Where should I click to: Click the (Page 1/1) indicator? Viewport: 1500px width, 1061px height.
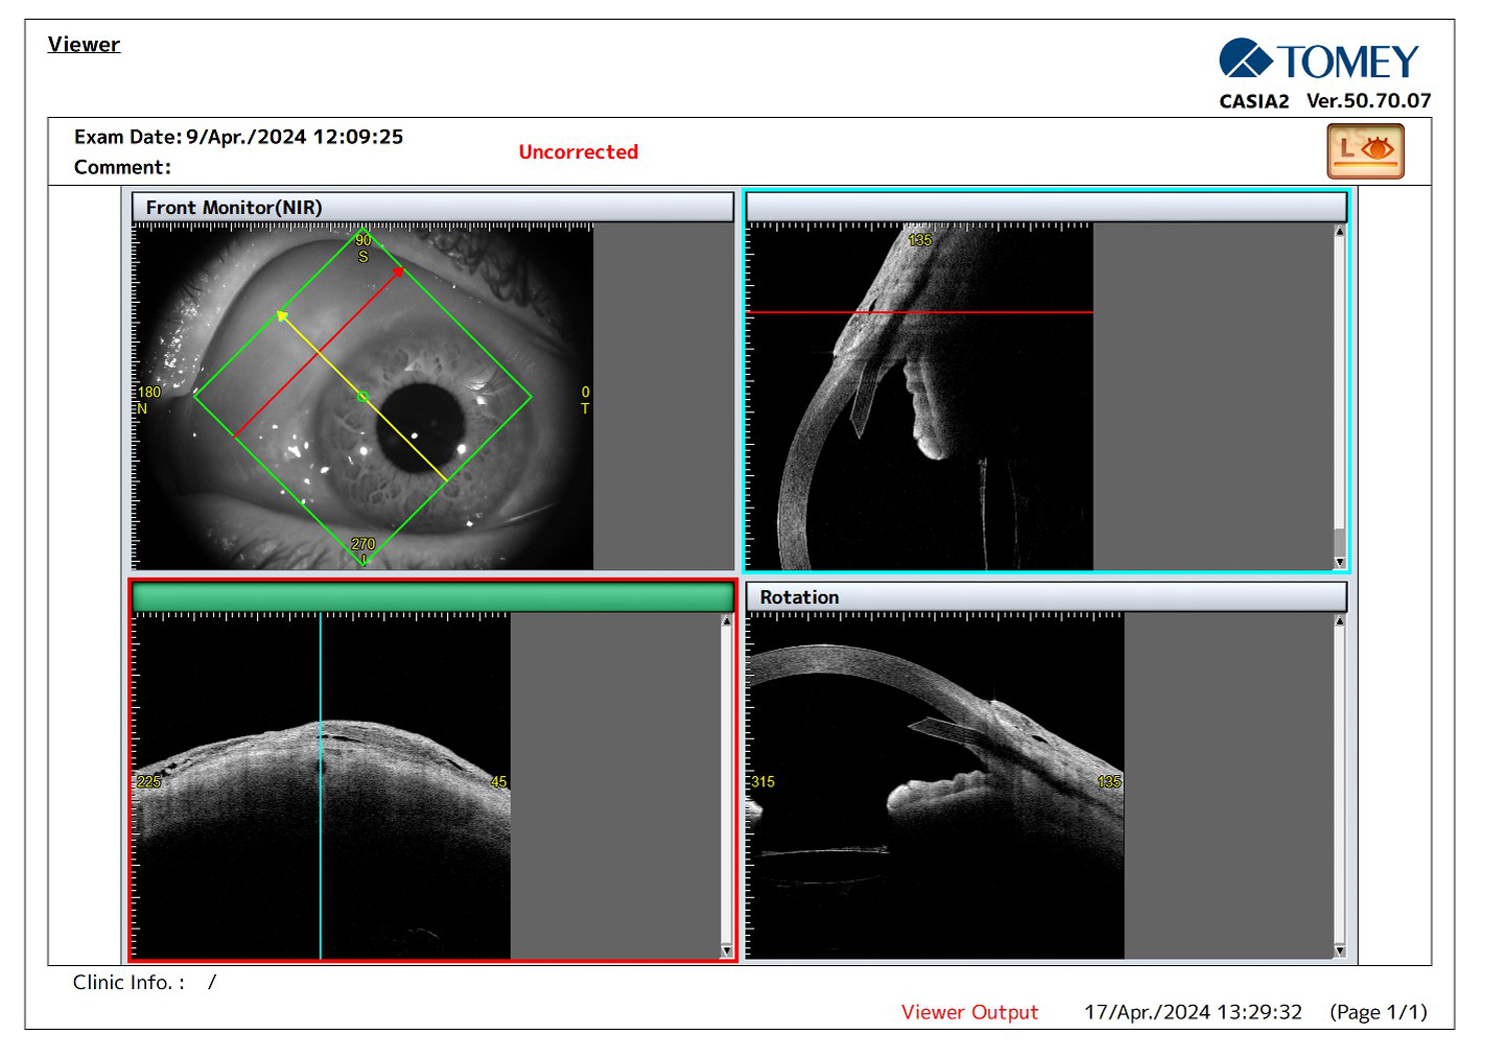[1378, 1012]
